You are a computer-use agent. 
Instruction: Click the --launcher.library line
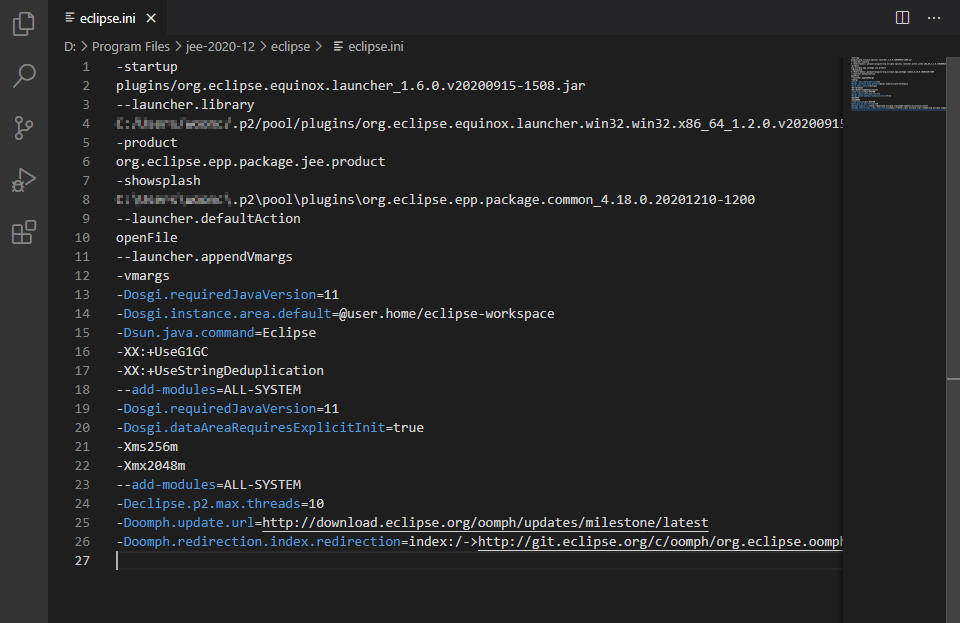pos(186,105)
